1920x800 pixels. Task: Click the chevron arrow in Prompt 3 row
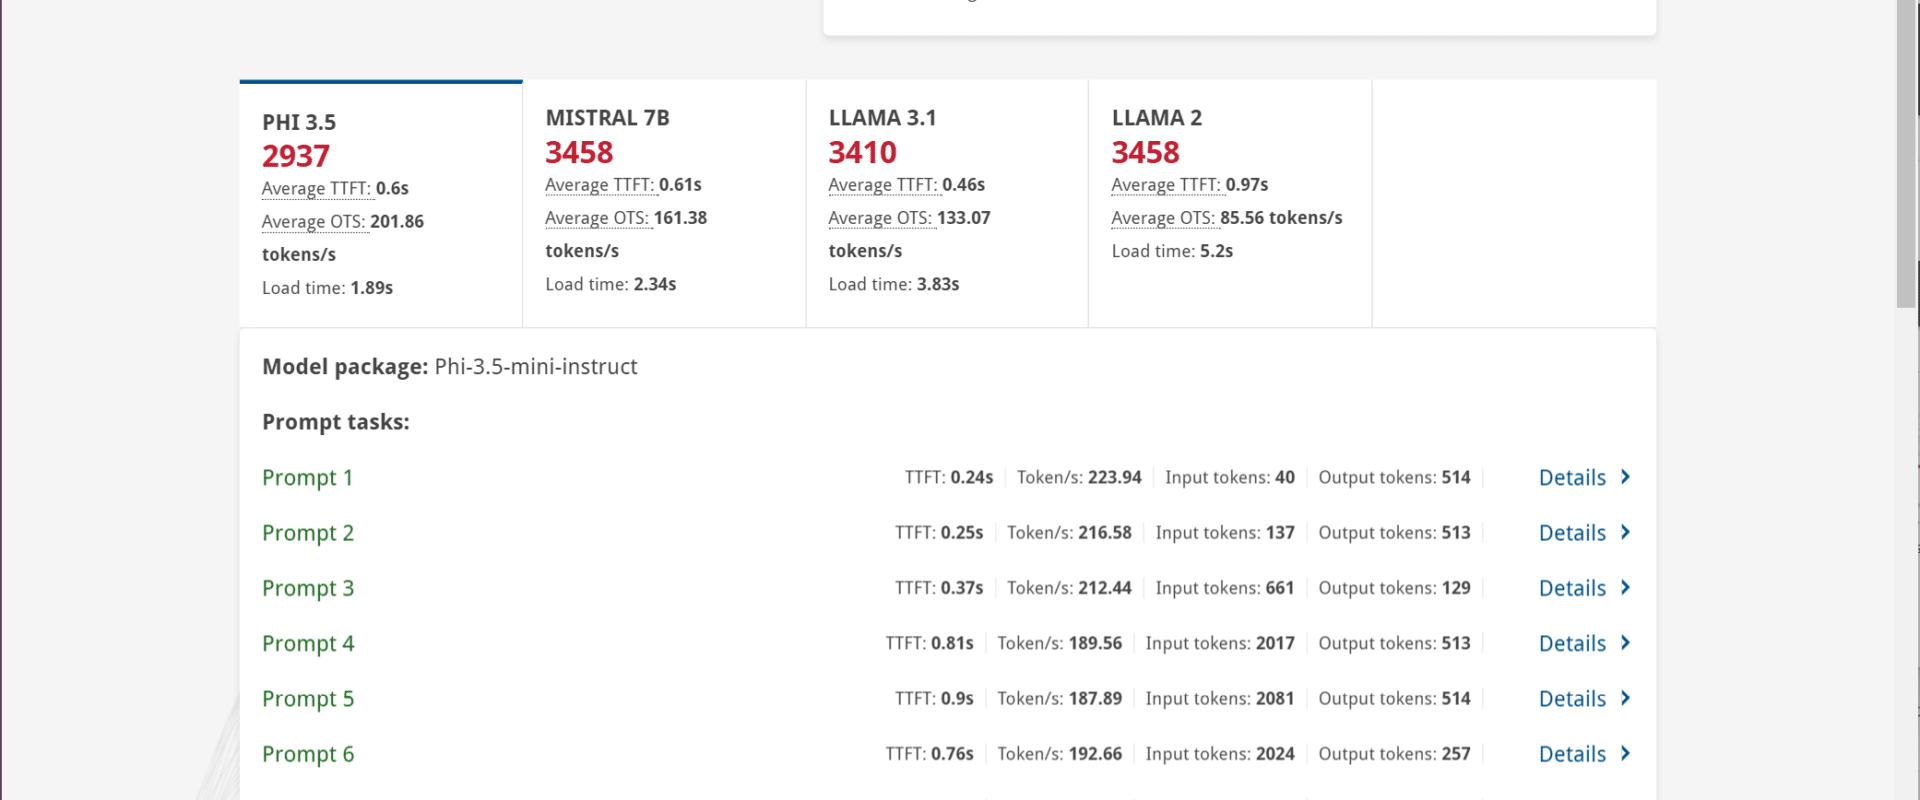[x=1625, y=587]
